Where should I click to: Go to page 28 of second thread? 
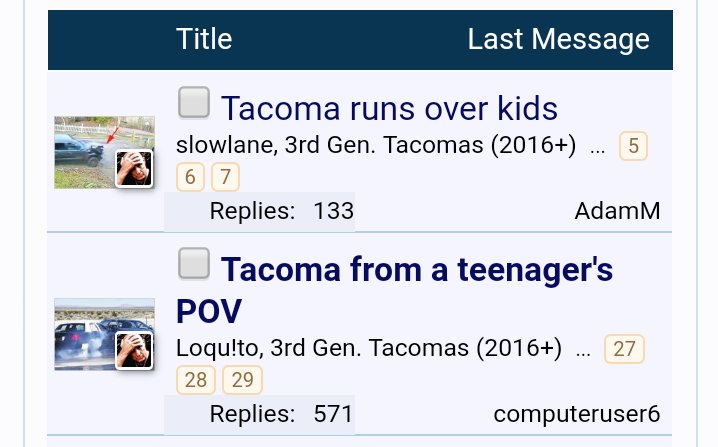(196, 380)
